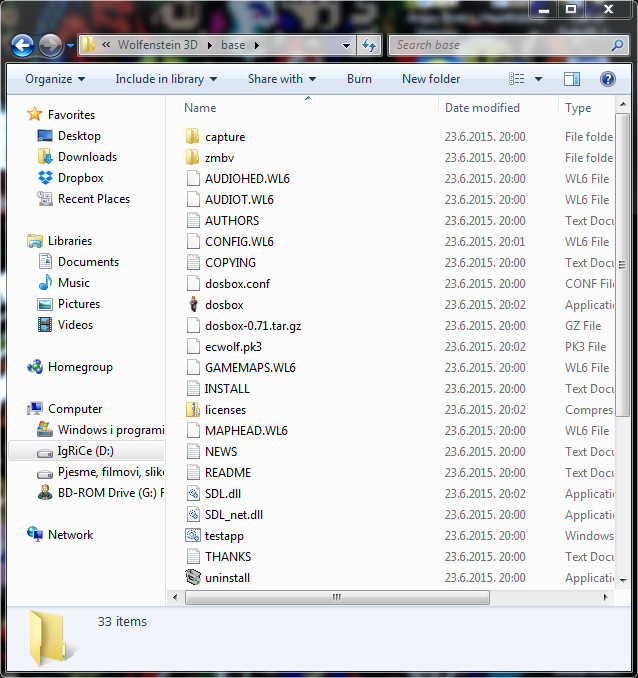Click the Forward navigation arrow button

[50, 45]
